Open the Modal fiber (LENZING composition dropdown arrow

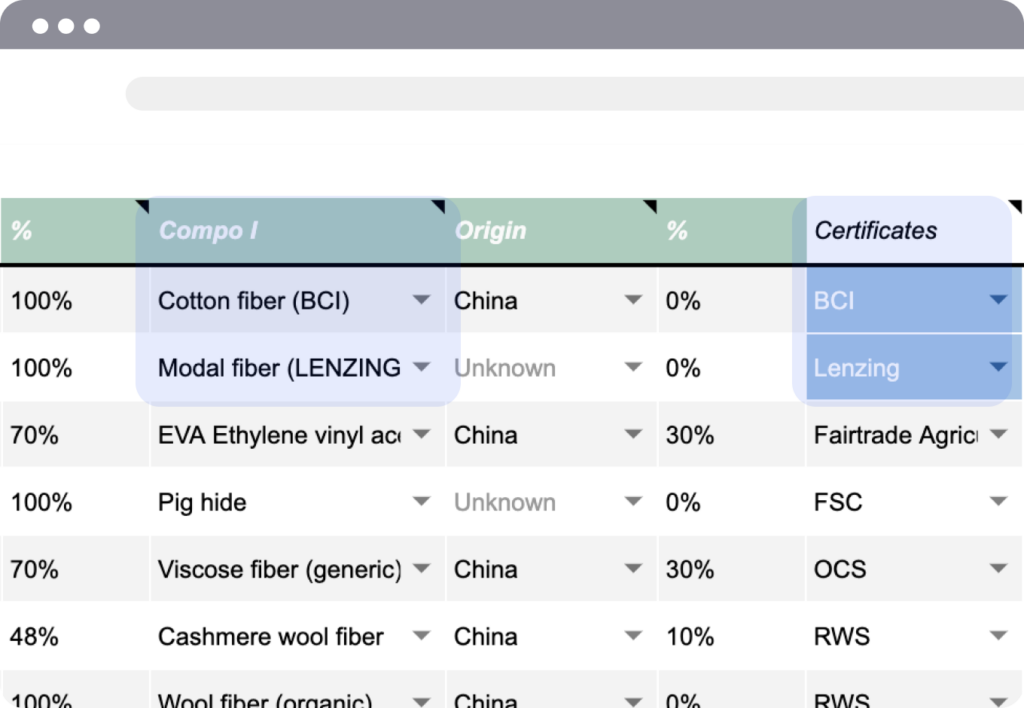click(x=422, y=367)
